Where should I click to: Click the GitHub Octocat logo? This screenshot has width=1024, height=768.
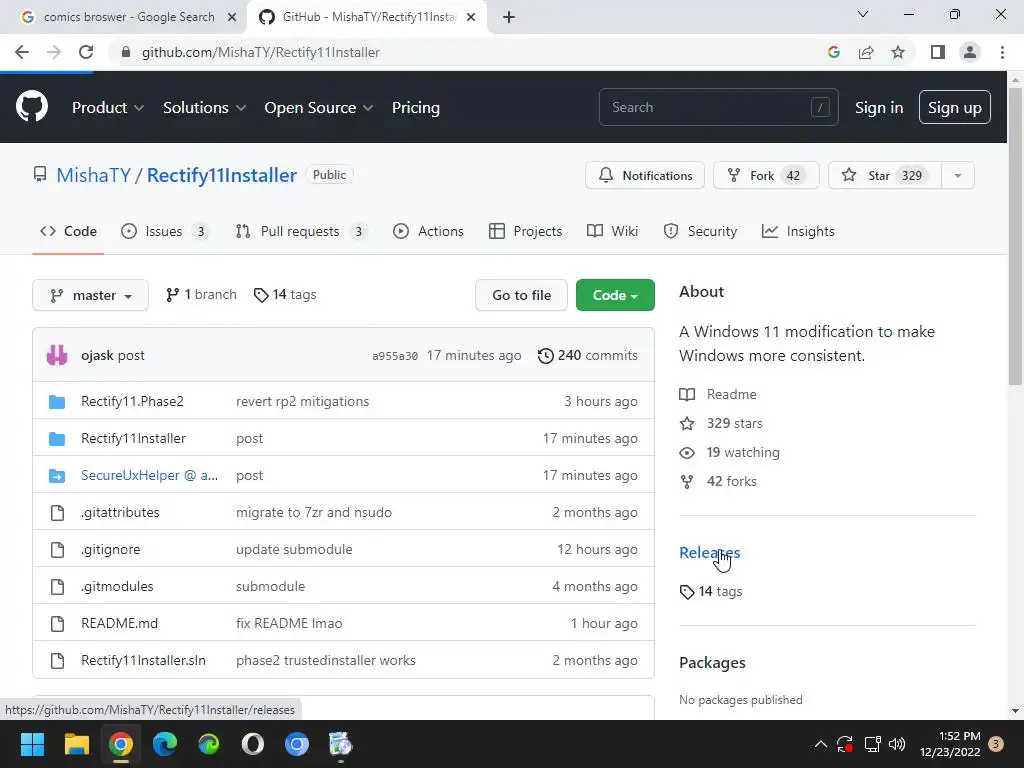pyautogui.click(x=32, y=107)
